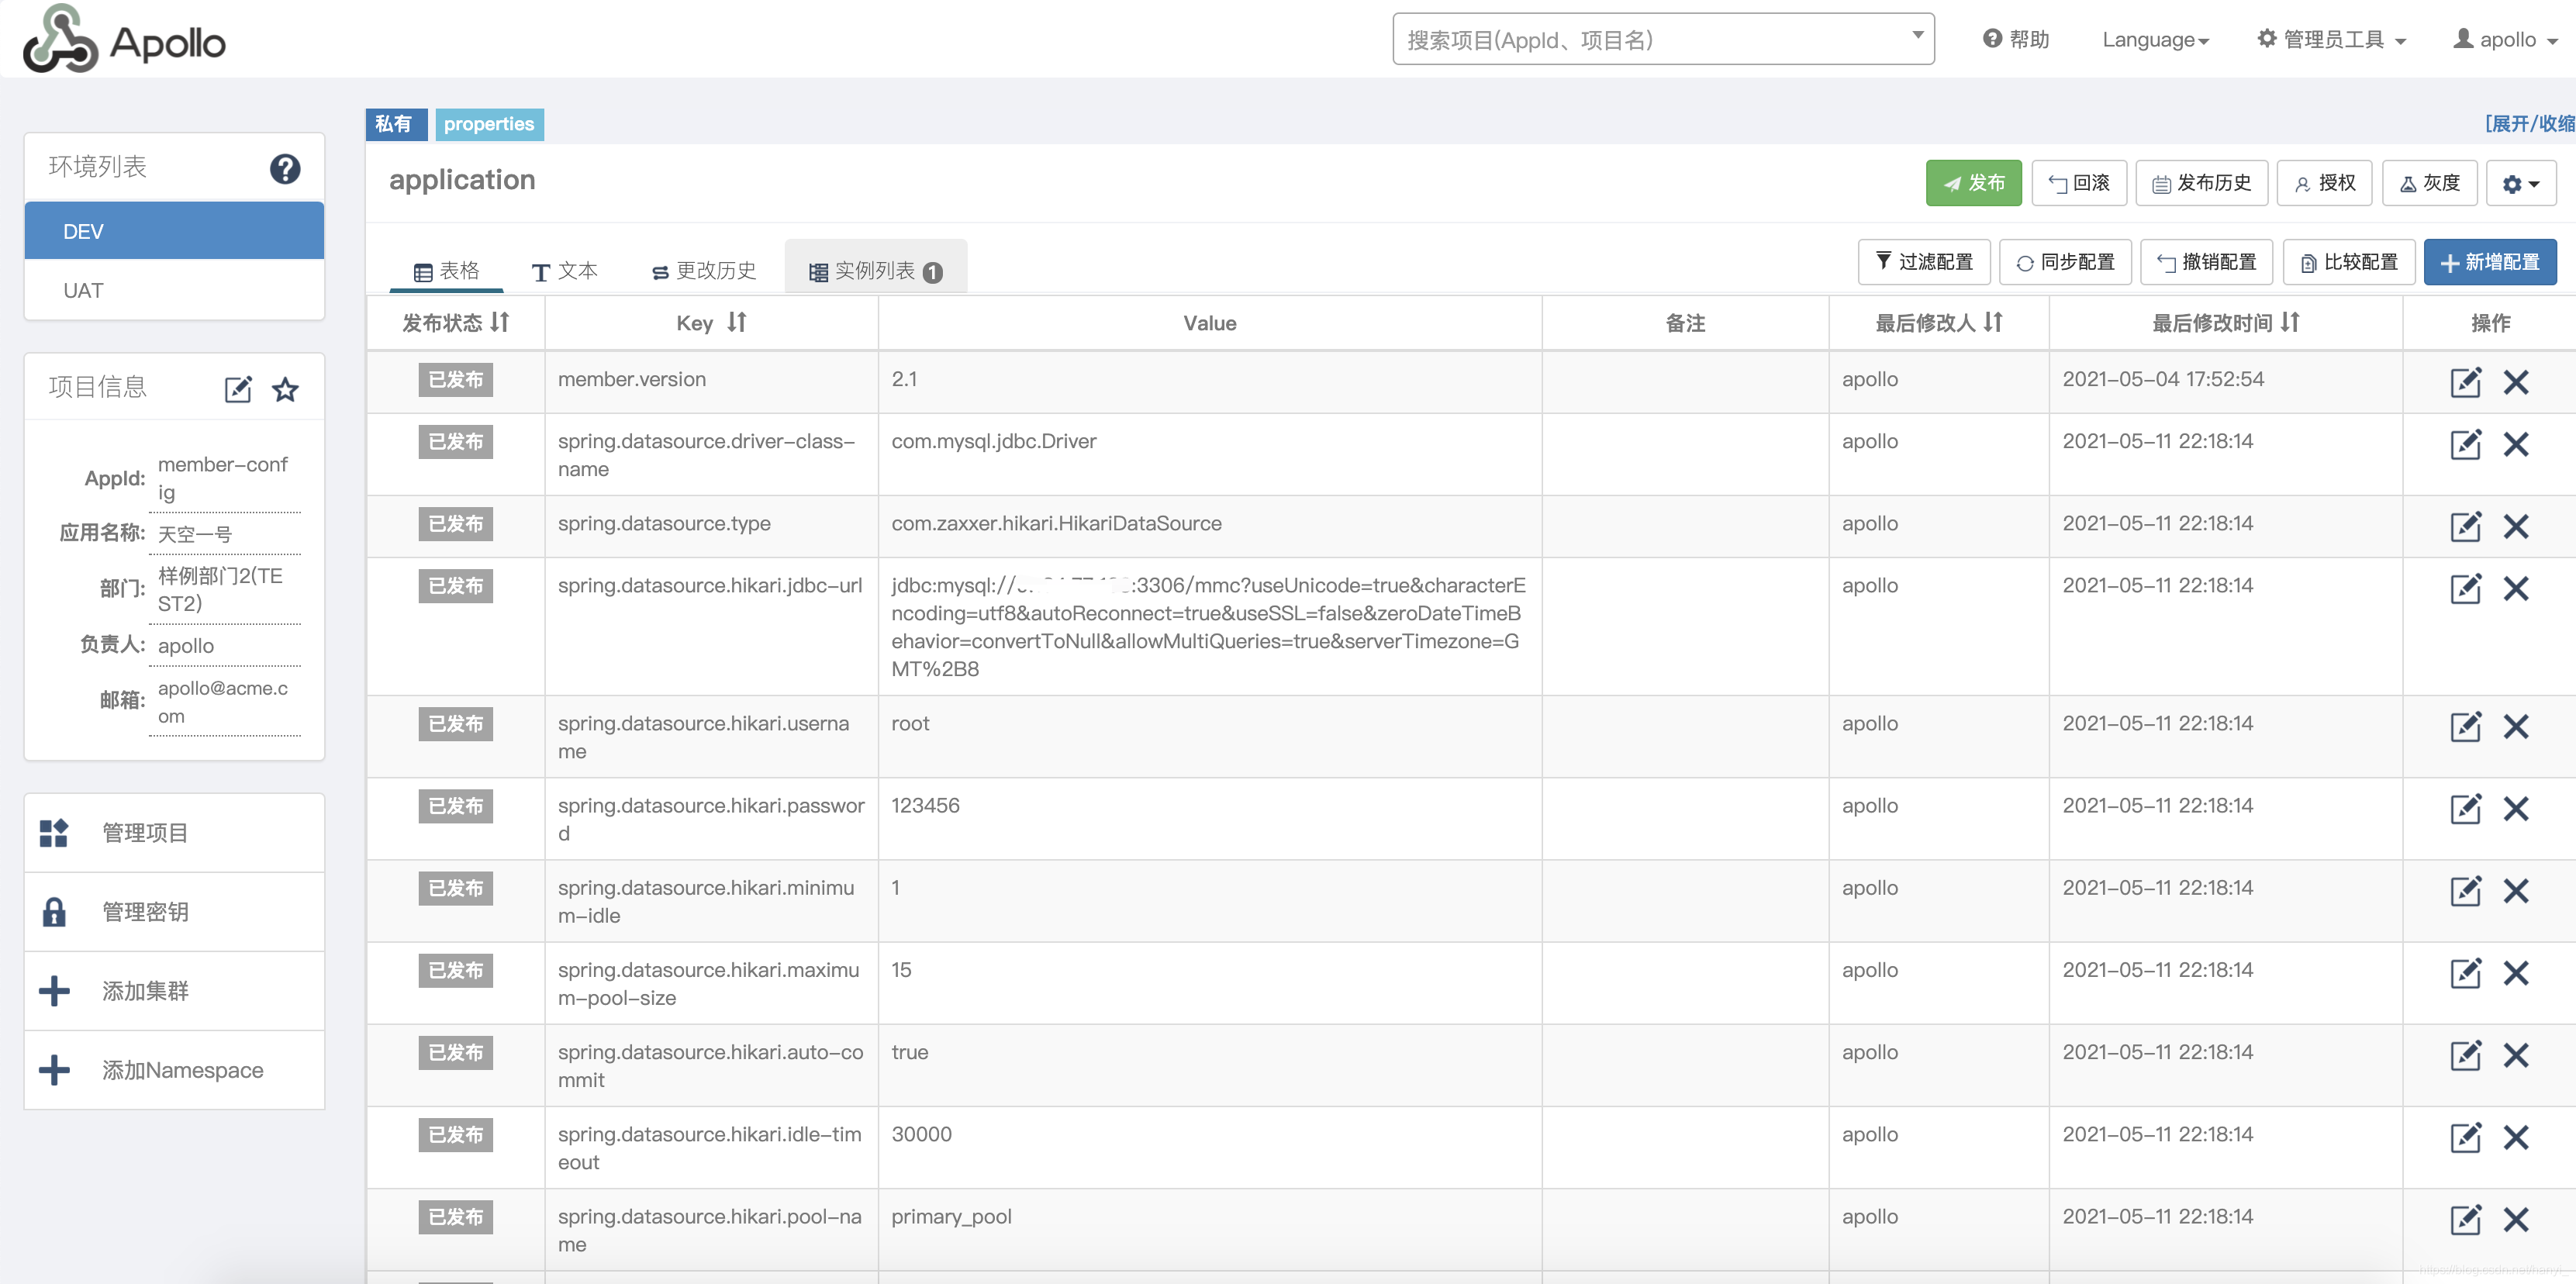Image resolution: width=2576 pixels, height=1284 pixels.
Task: Delete the hikari.pool-name config row
Action: click(x=2516, y=1219)
